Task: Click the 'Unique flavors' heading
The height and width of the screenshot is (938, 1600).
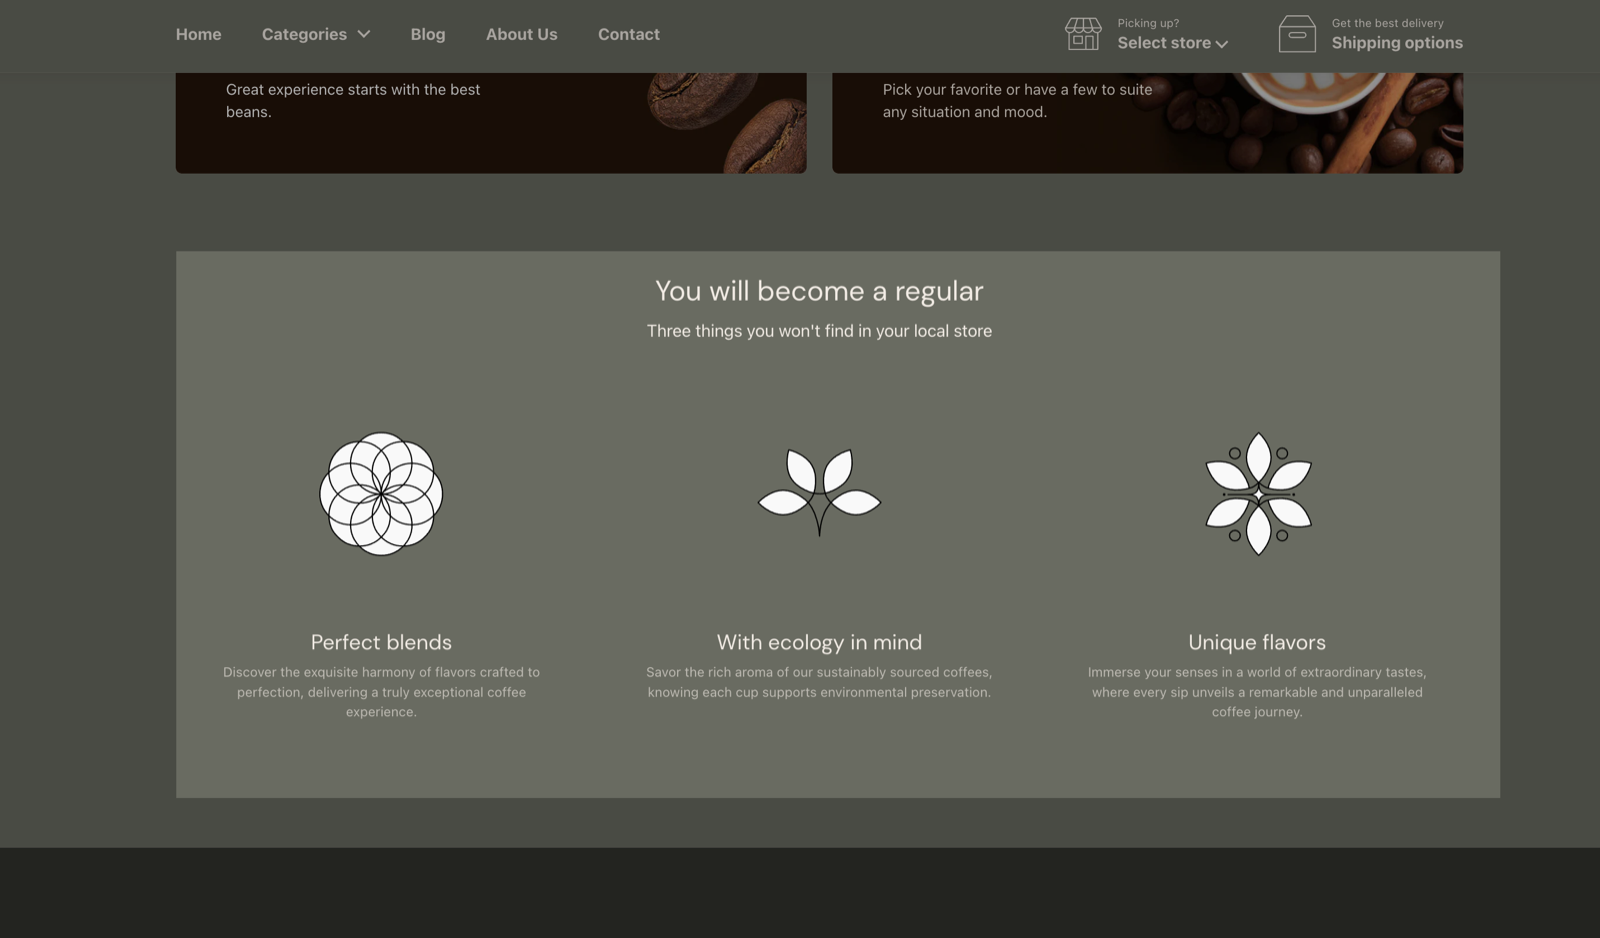Action: [x=1257, y=642]
